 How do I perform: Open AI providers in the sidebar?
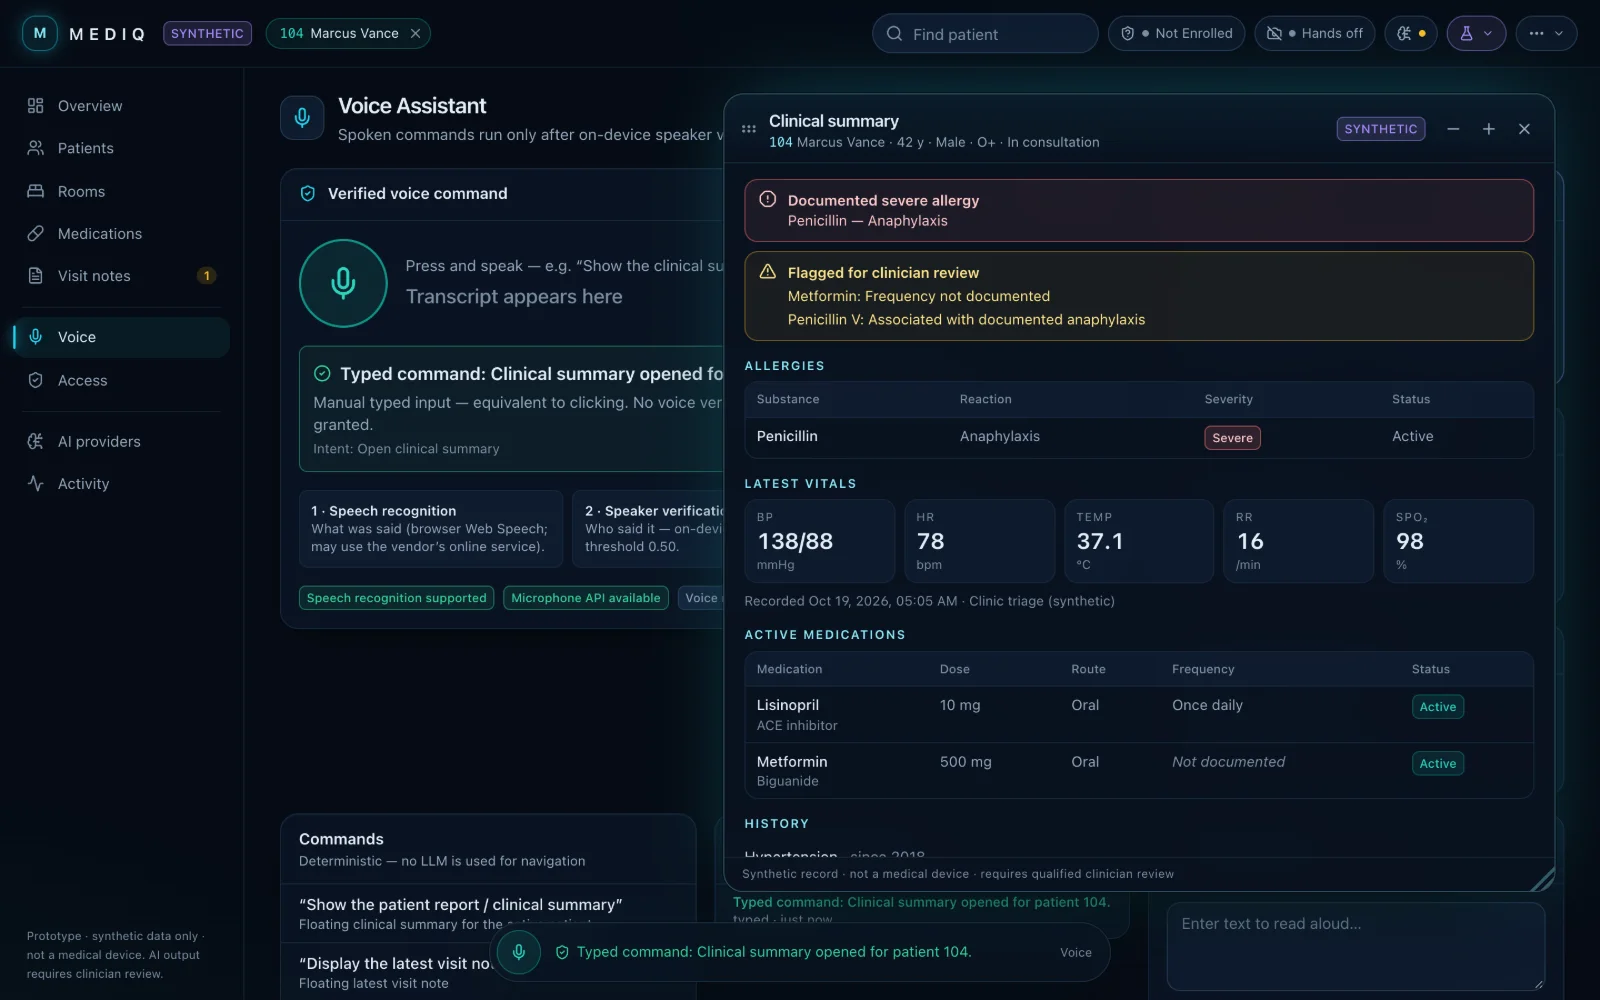tap(121, 441)
